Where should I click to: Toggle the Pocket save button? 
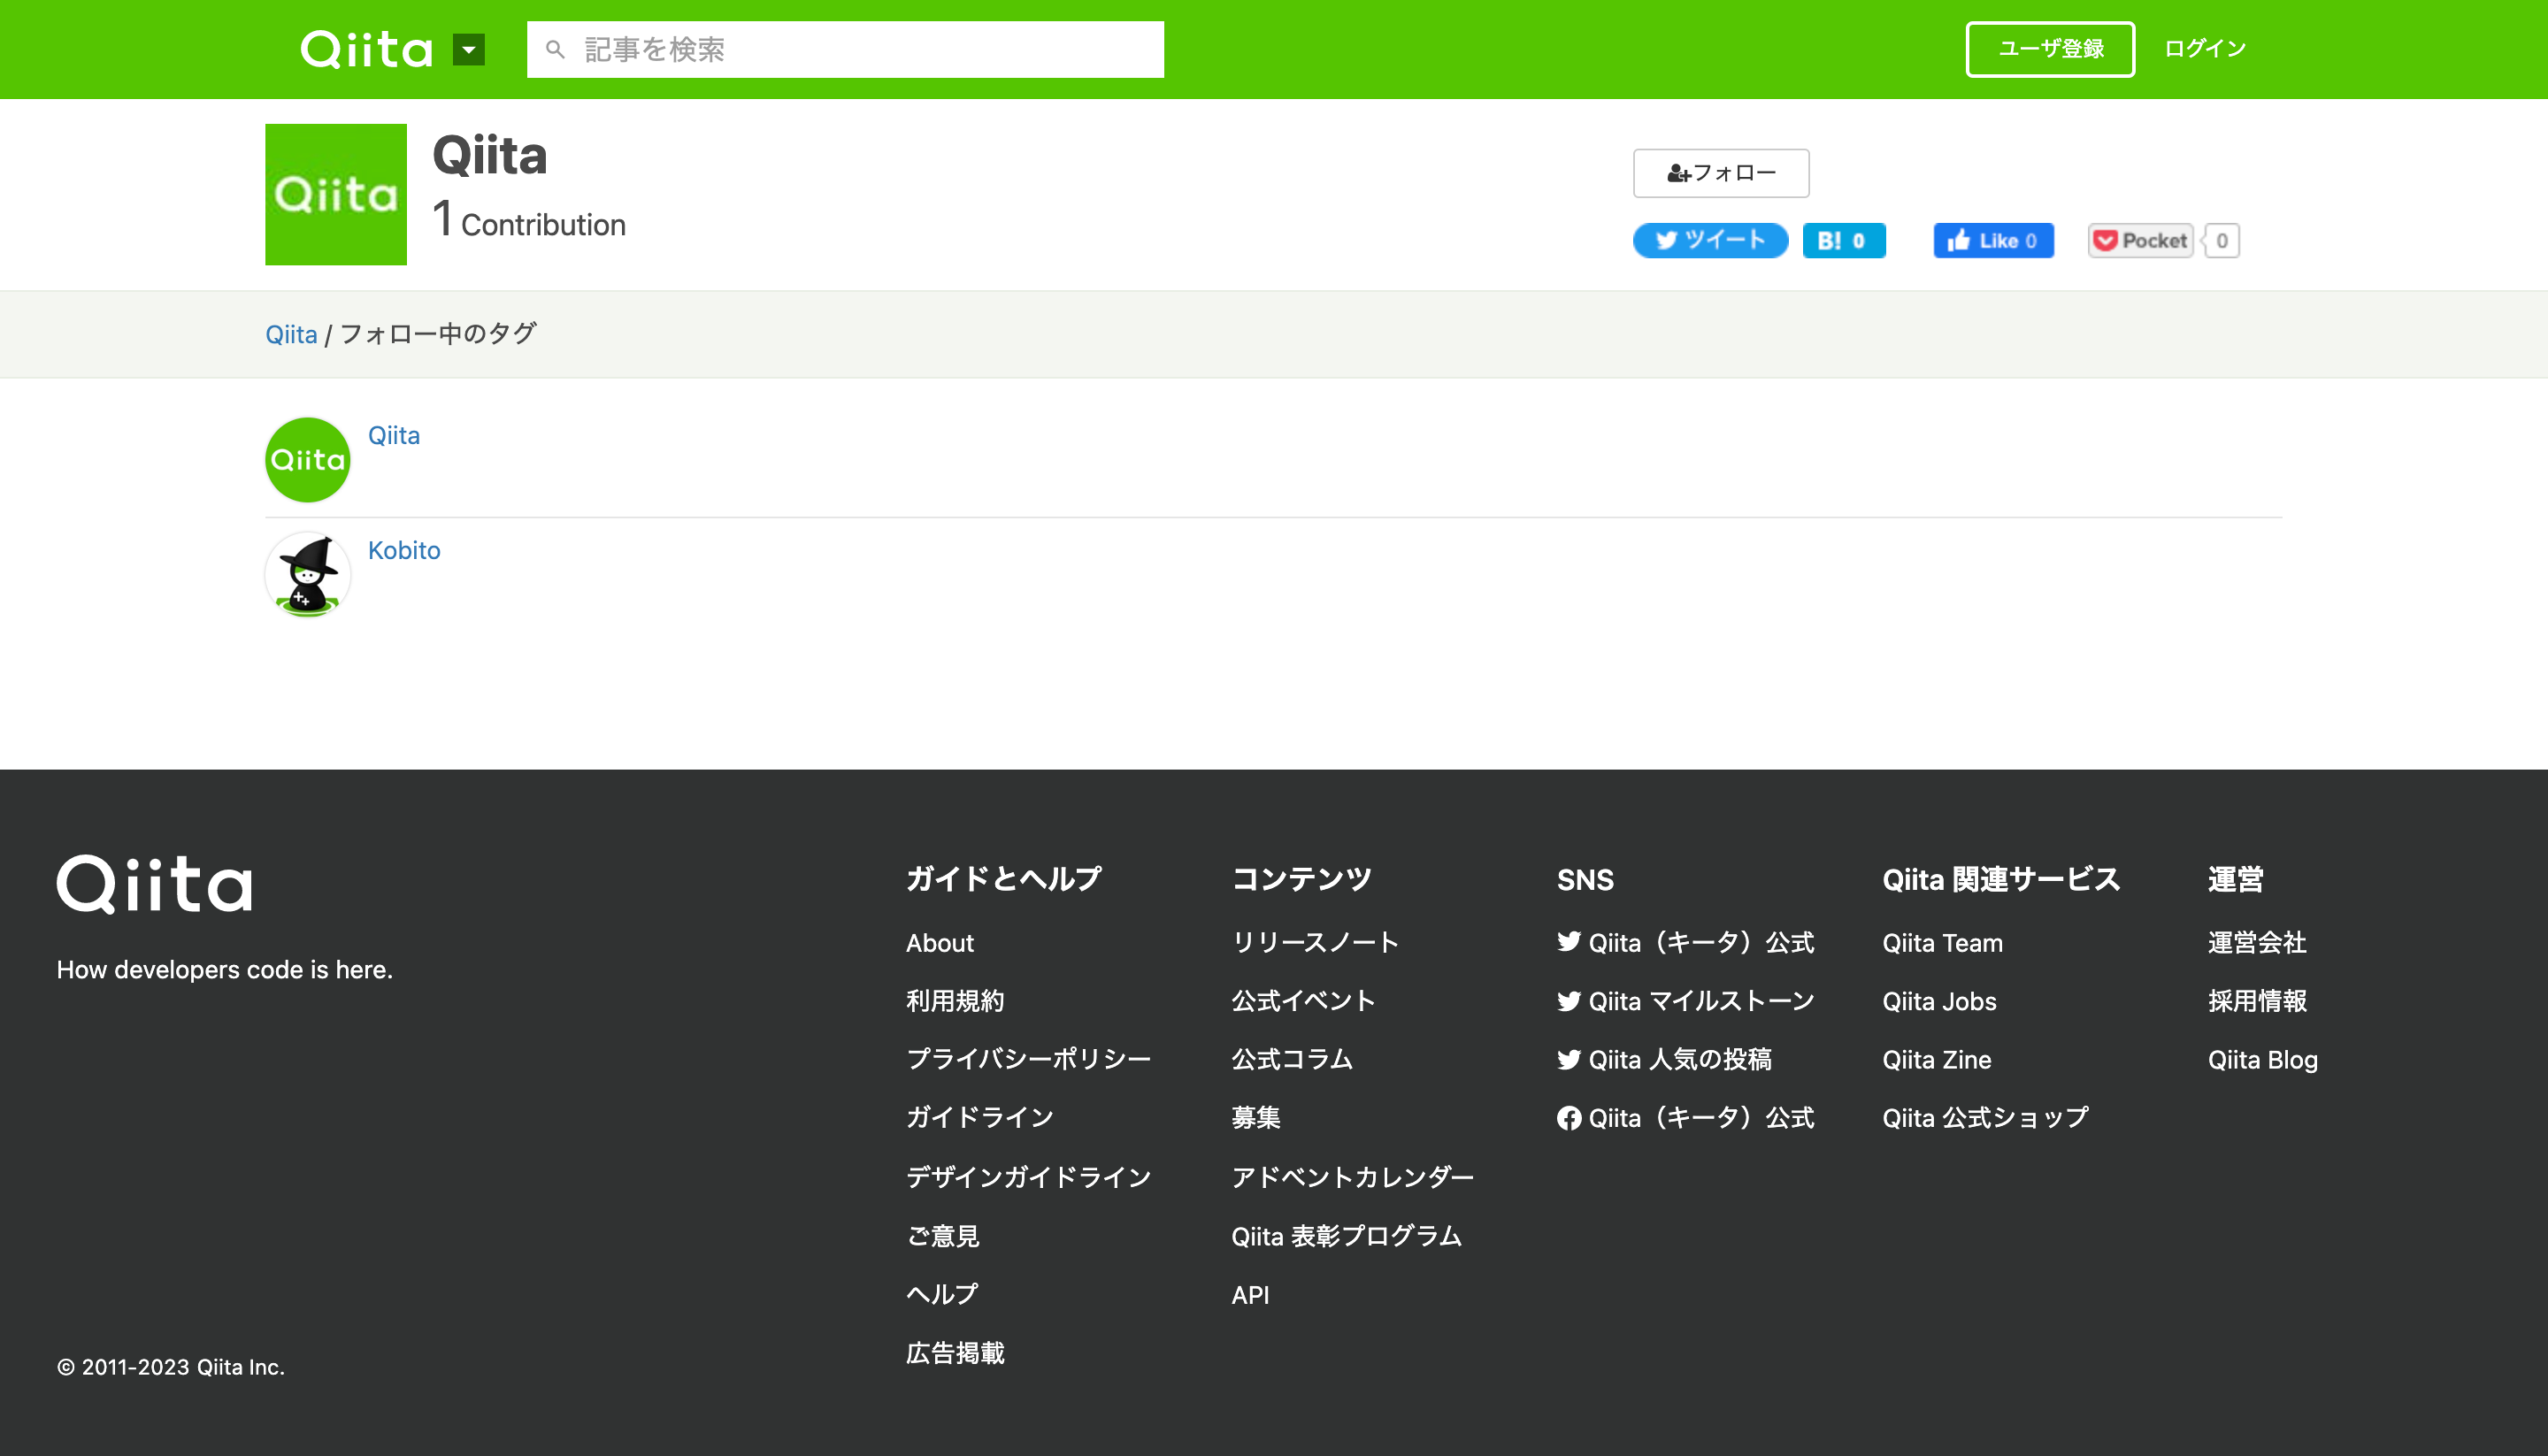tap(2139, 240)
